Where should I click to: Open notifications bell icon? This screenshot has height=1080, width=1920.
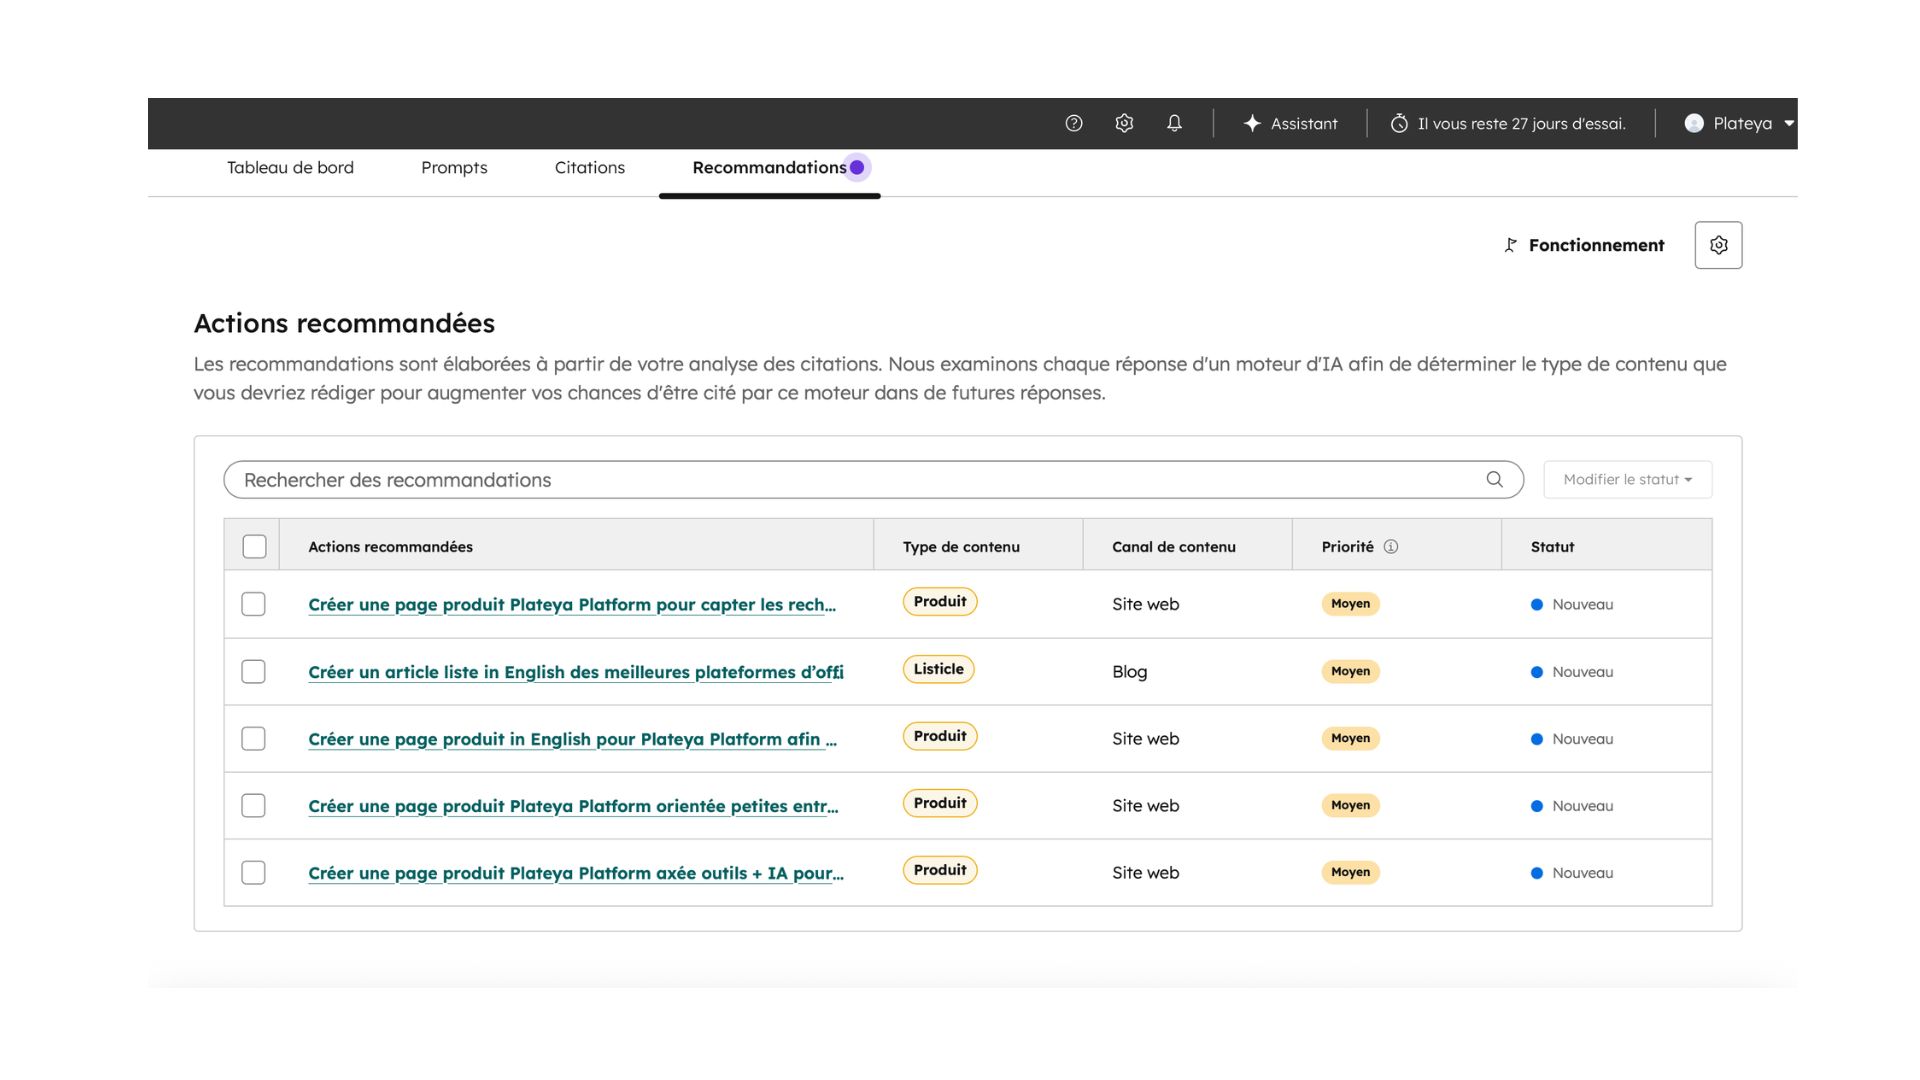pyautogui.click(x=1174, y=123)
